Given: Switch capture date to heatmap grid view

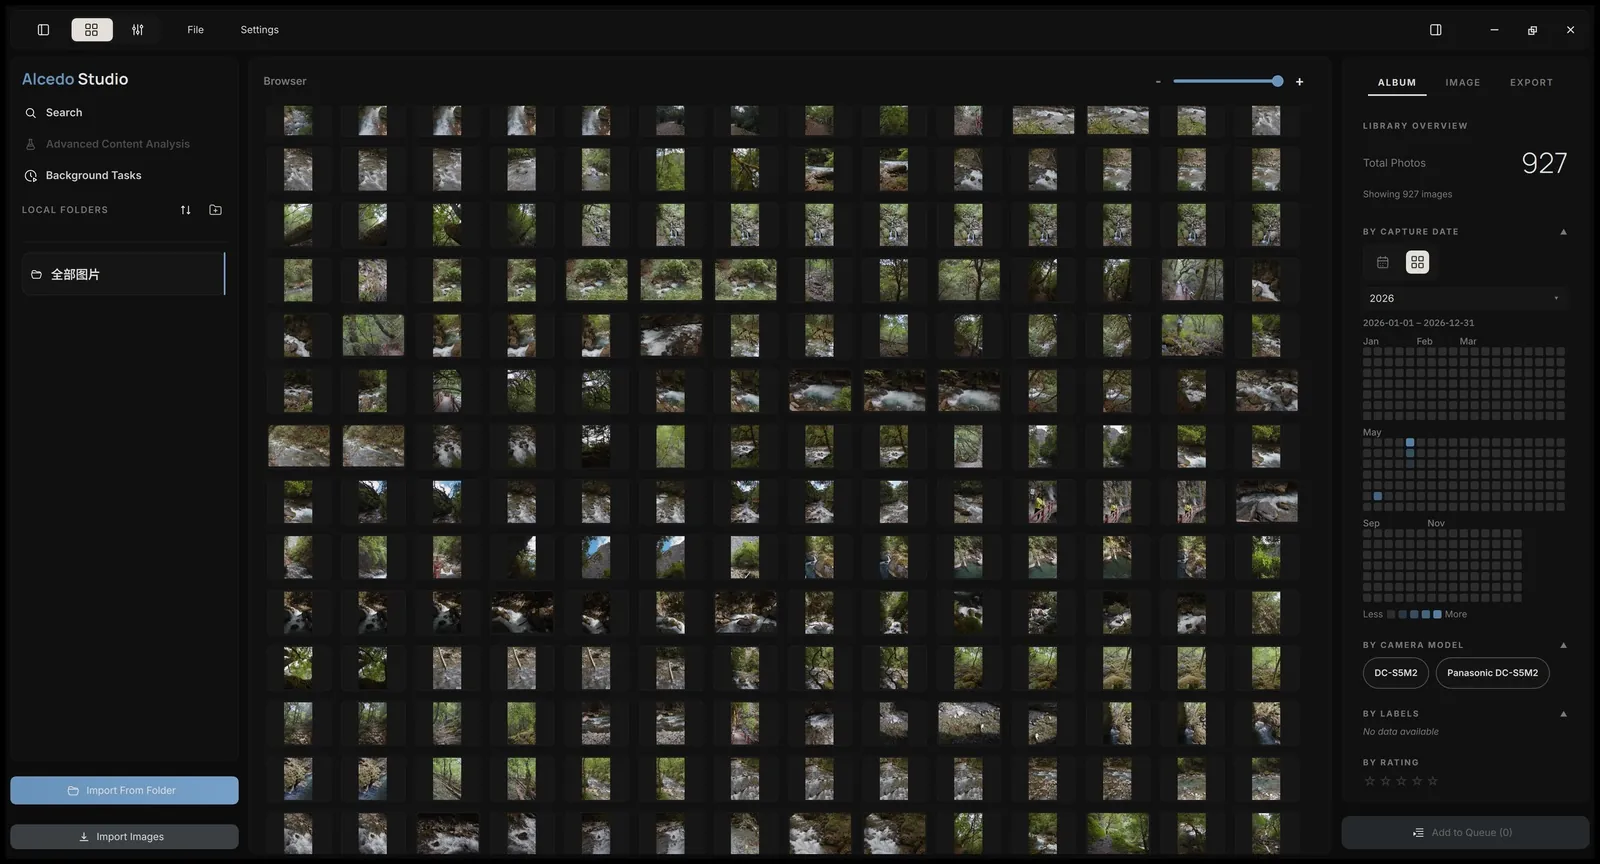Looking at the screenshot, I should click(x=1417, y=262).
